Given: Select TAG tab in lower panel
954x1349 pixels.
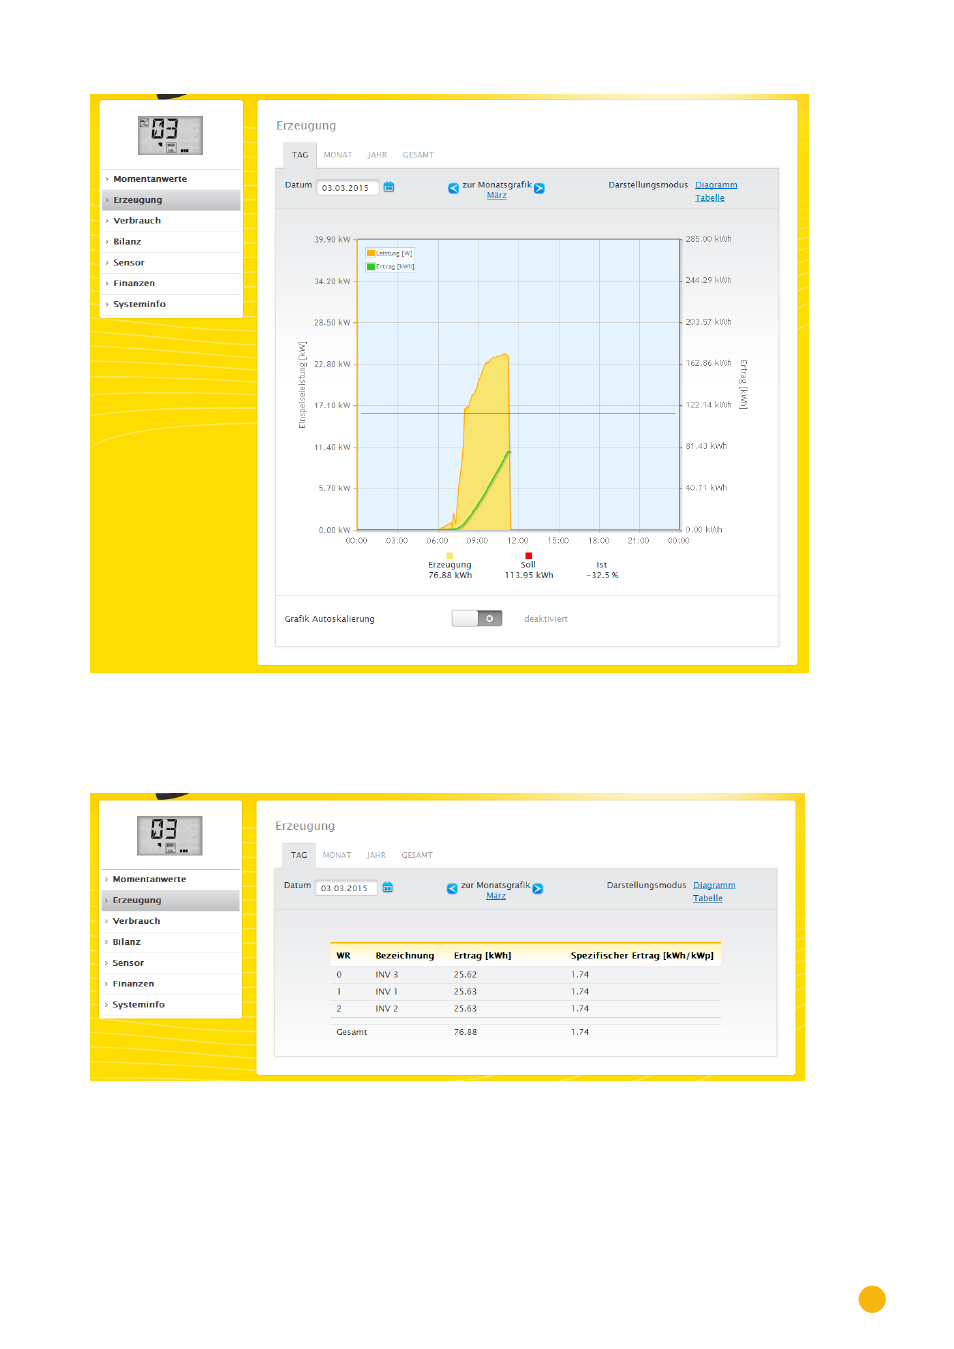Looking at the screenshot, I should tap(299, 855).
